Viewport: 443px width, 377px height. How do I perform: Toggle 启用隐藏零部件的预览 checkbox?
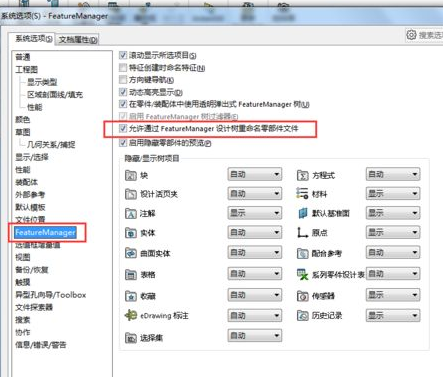(x=123, y=143)
